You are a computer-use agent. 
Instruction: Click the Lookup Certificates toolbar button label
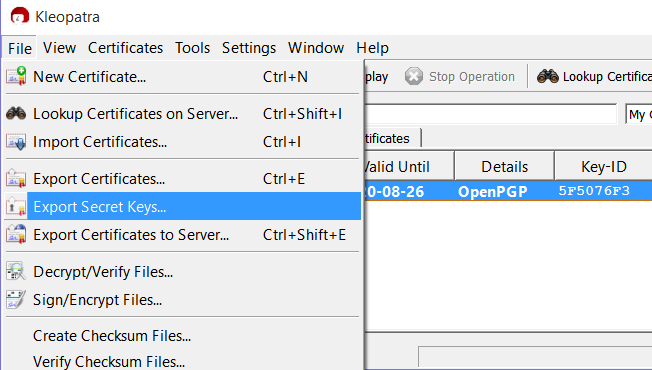(x=607, y=76)
